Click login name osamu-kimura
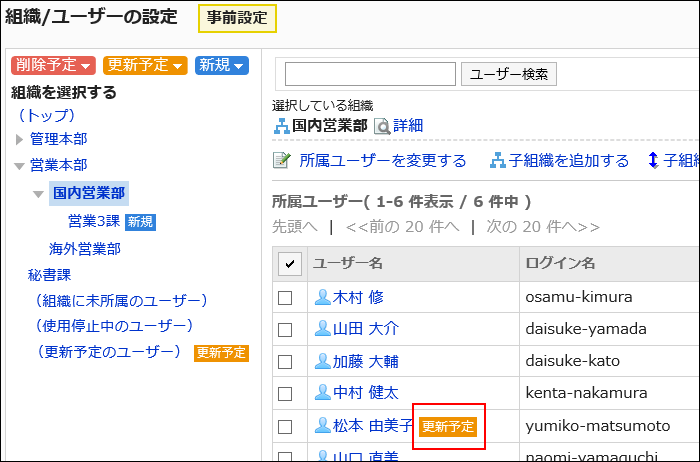 579,297
